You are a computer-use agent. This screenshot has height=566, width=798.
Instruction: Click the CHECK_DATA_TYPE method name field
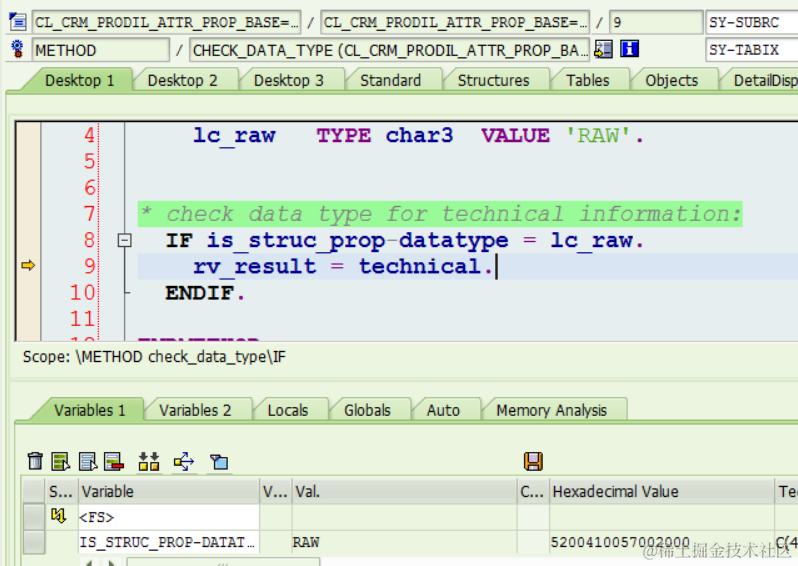coord(389,50)
